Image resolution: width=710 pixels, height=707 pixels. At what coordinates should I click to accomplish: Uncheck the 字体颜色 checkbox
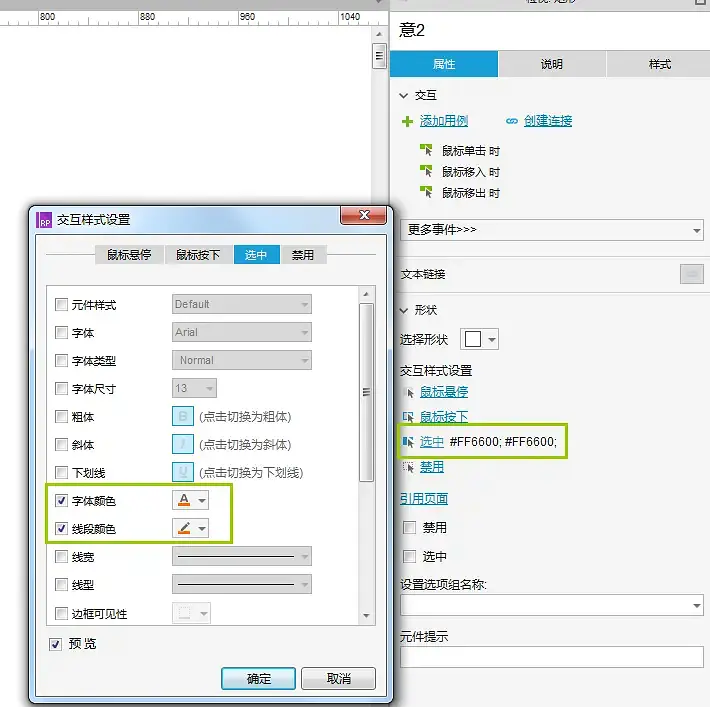(61, 500)
